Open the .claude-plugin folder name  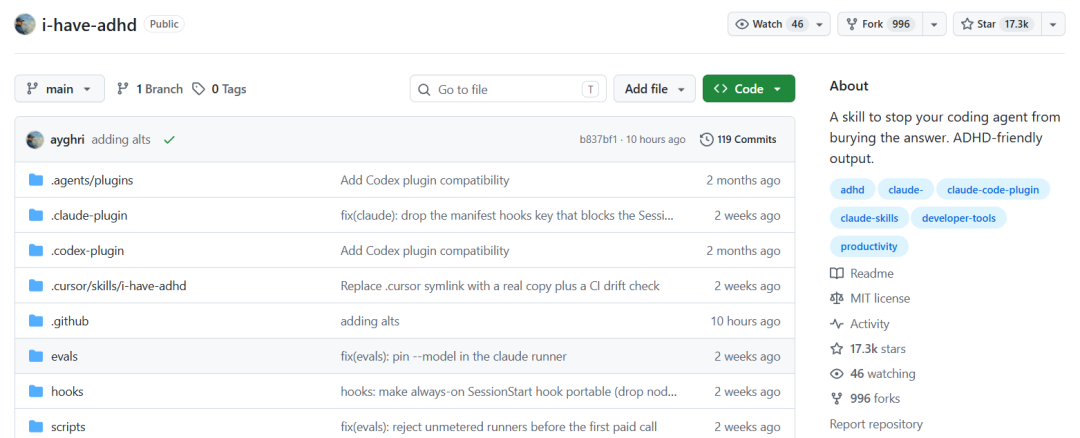tap(89, 216)
